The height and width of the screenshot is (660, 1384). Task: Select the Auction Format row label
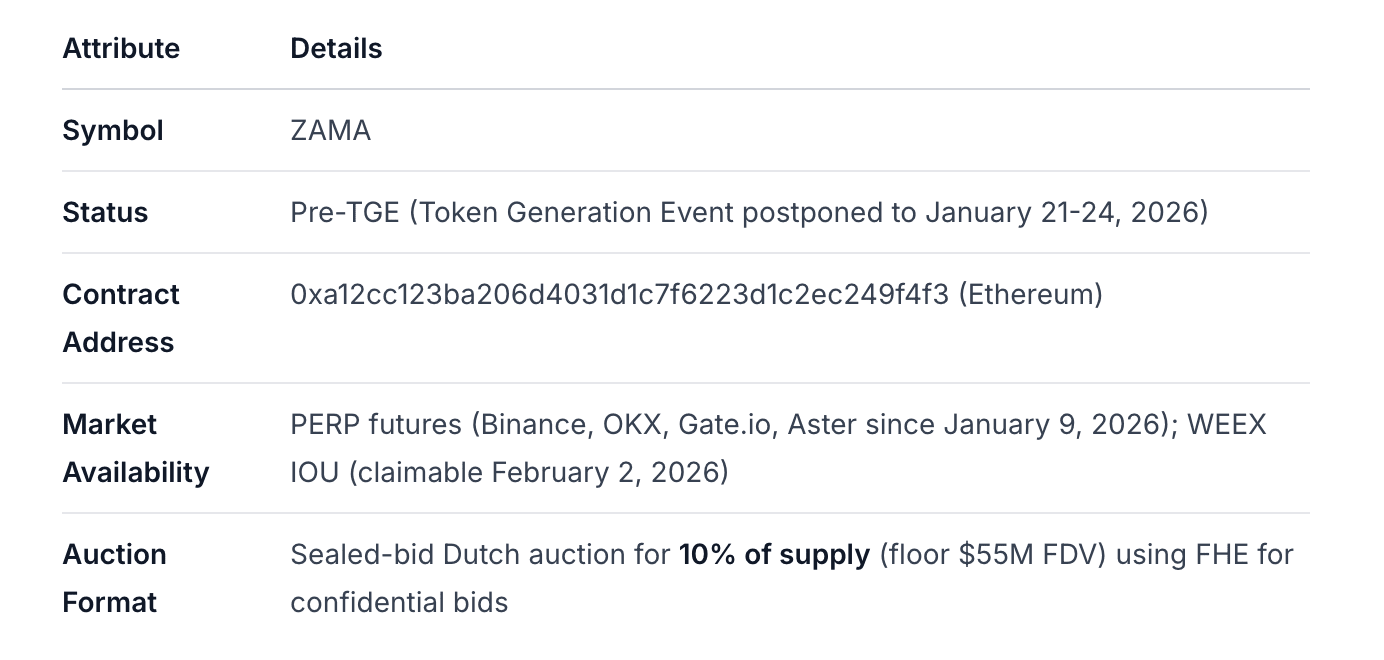pyautogui.click(x=114, y=578)
